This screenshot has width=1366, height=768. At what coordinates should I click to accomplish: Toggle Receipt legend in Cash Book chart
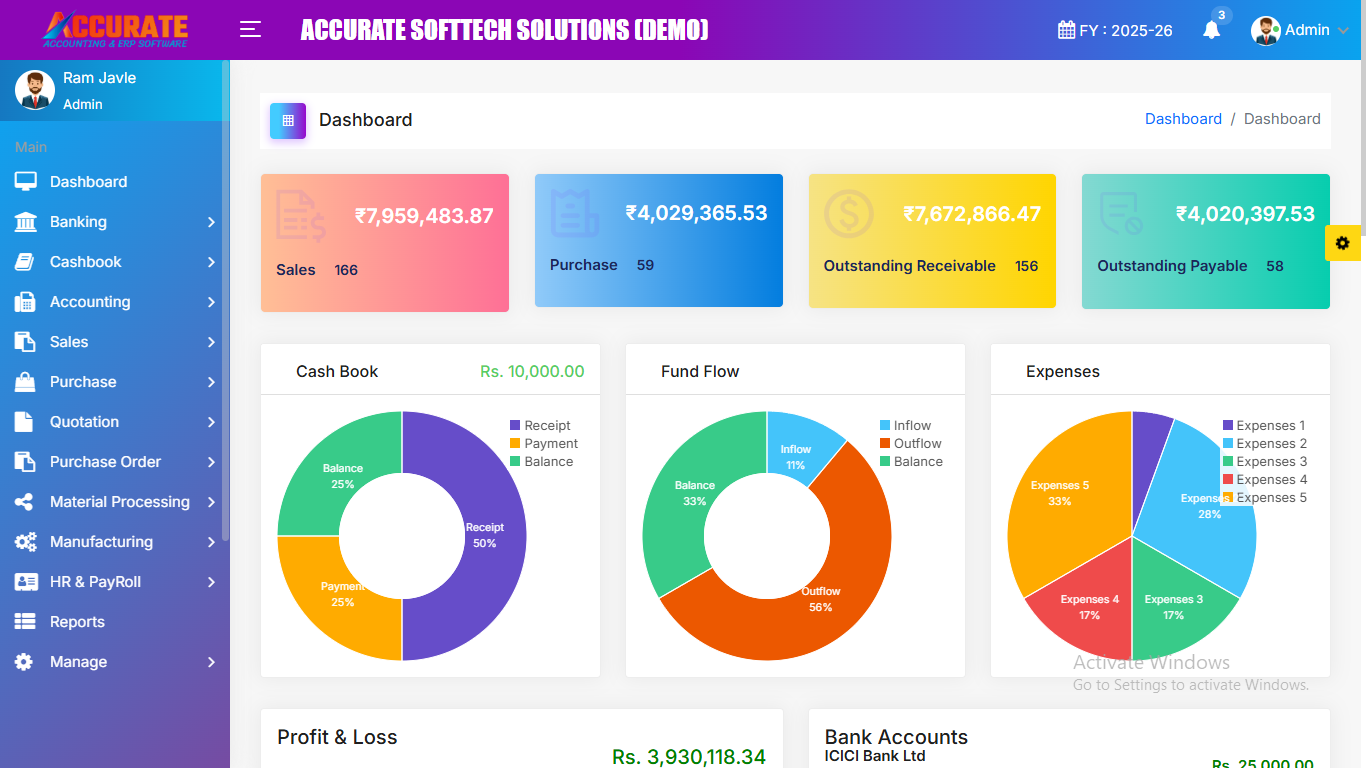[547, 426]
